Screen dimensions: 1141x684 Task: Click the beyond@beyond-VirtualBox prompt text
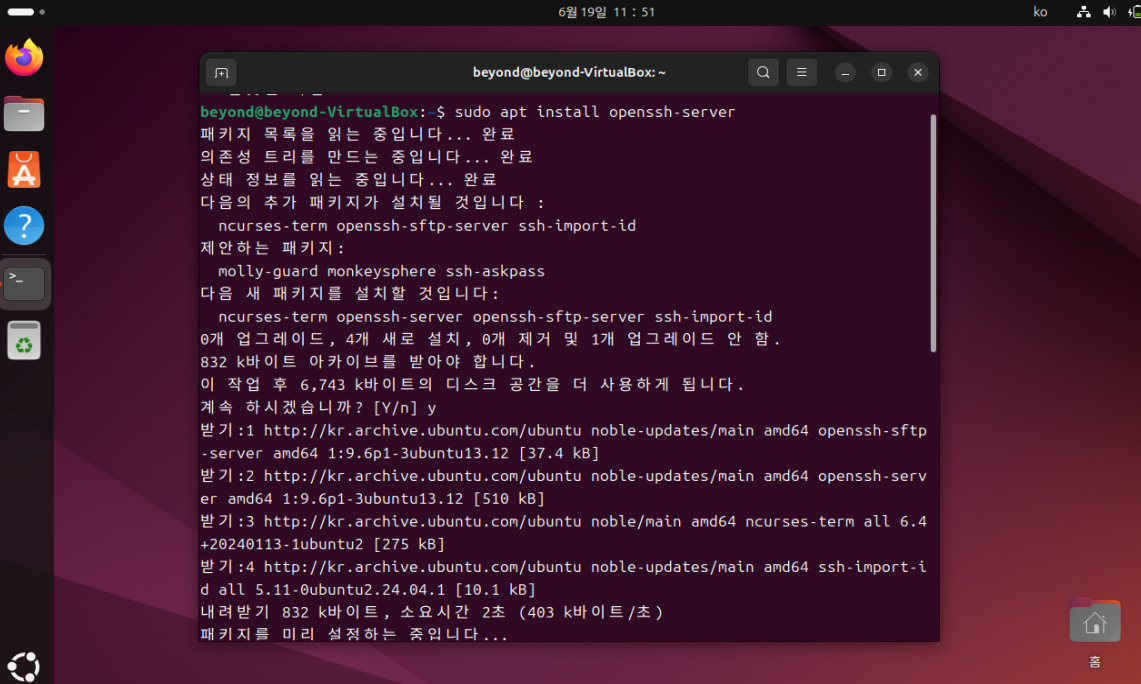pos(309,112)
